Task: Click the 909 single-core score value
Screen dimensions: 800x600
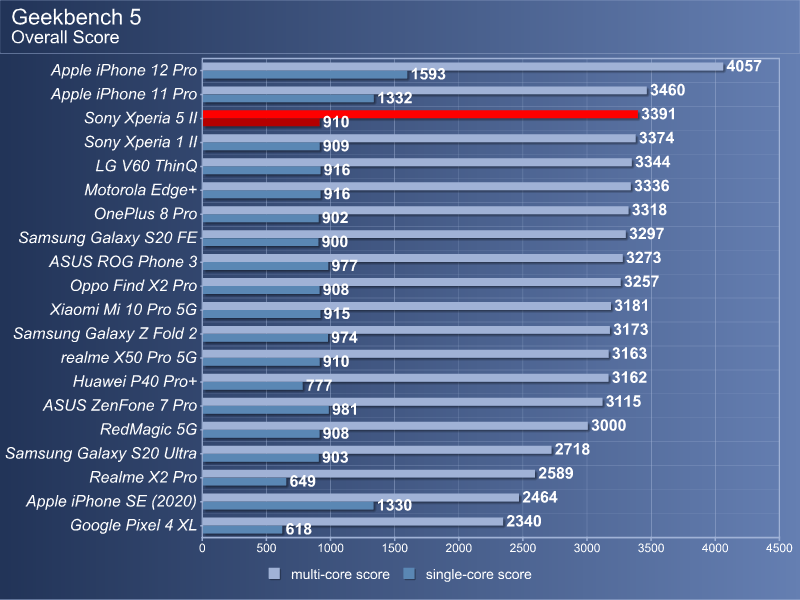Action: point(336,146)
